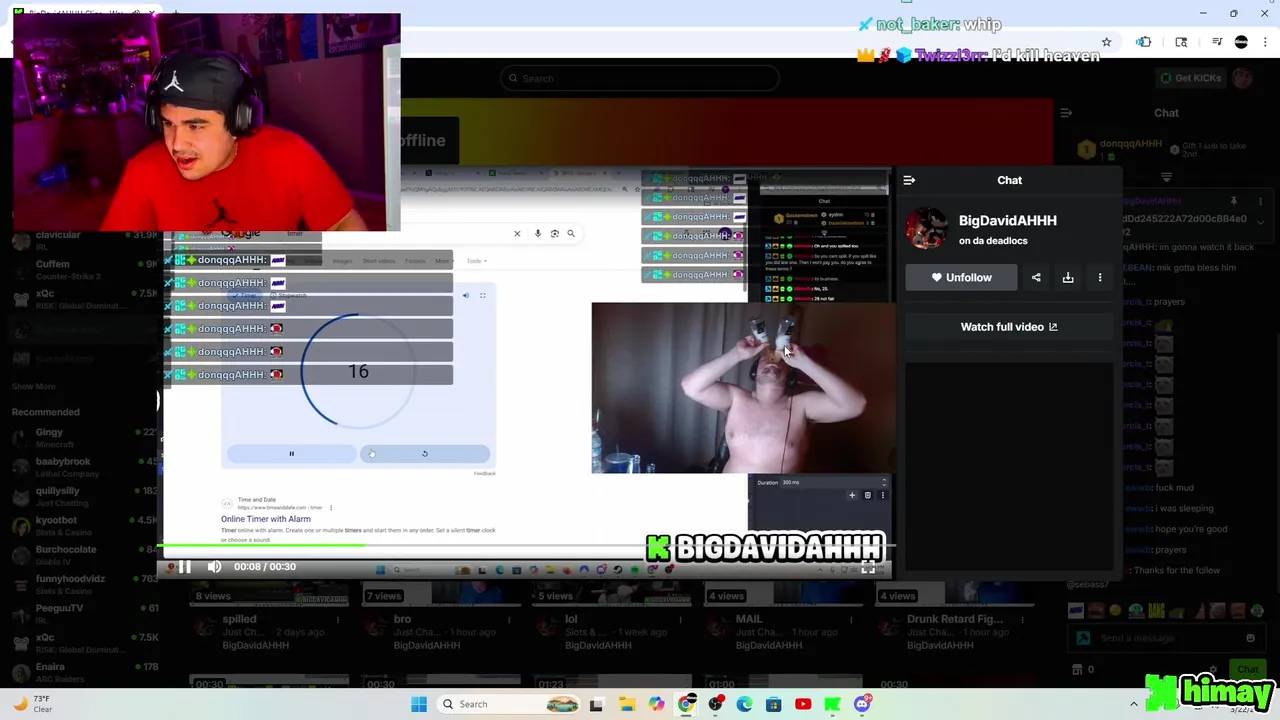Open Microsoft Edge from taskbar
This screenshot has height=720, width=1280.
tap(745, 704)
